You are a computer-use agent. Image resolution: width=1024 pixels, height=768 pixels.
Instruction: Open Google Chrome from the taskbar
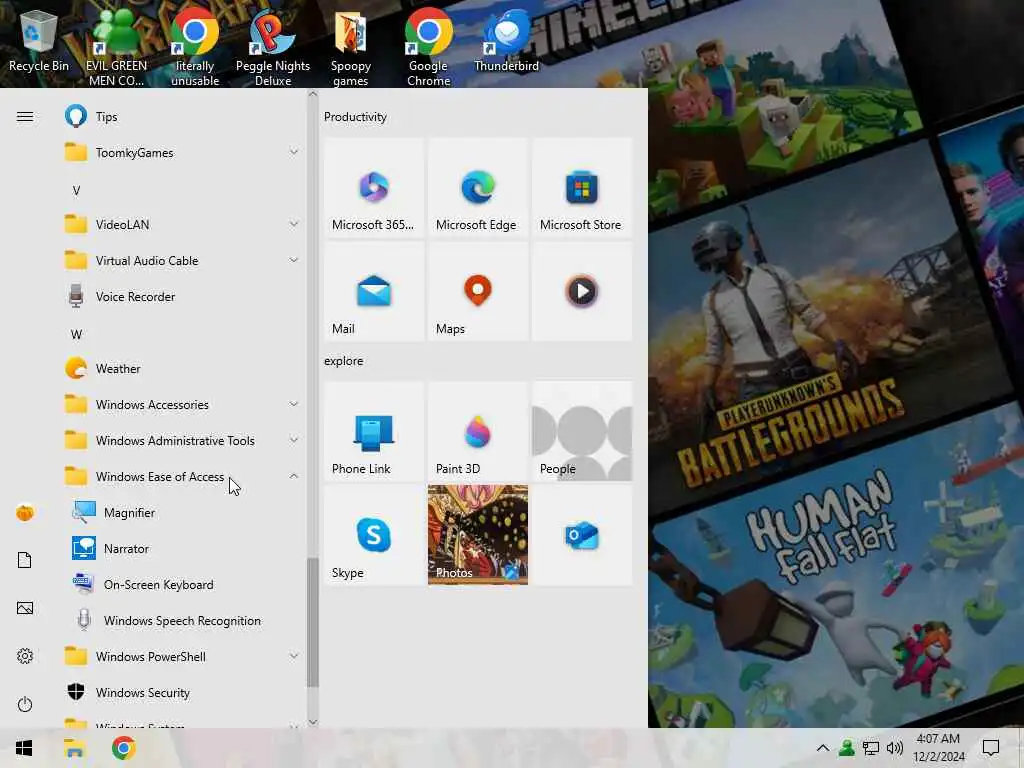tap(123, 748)
